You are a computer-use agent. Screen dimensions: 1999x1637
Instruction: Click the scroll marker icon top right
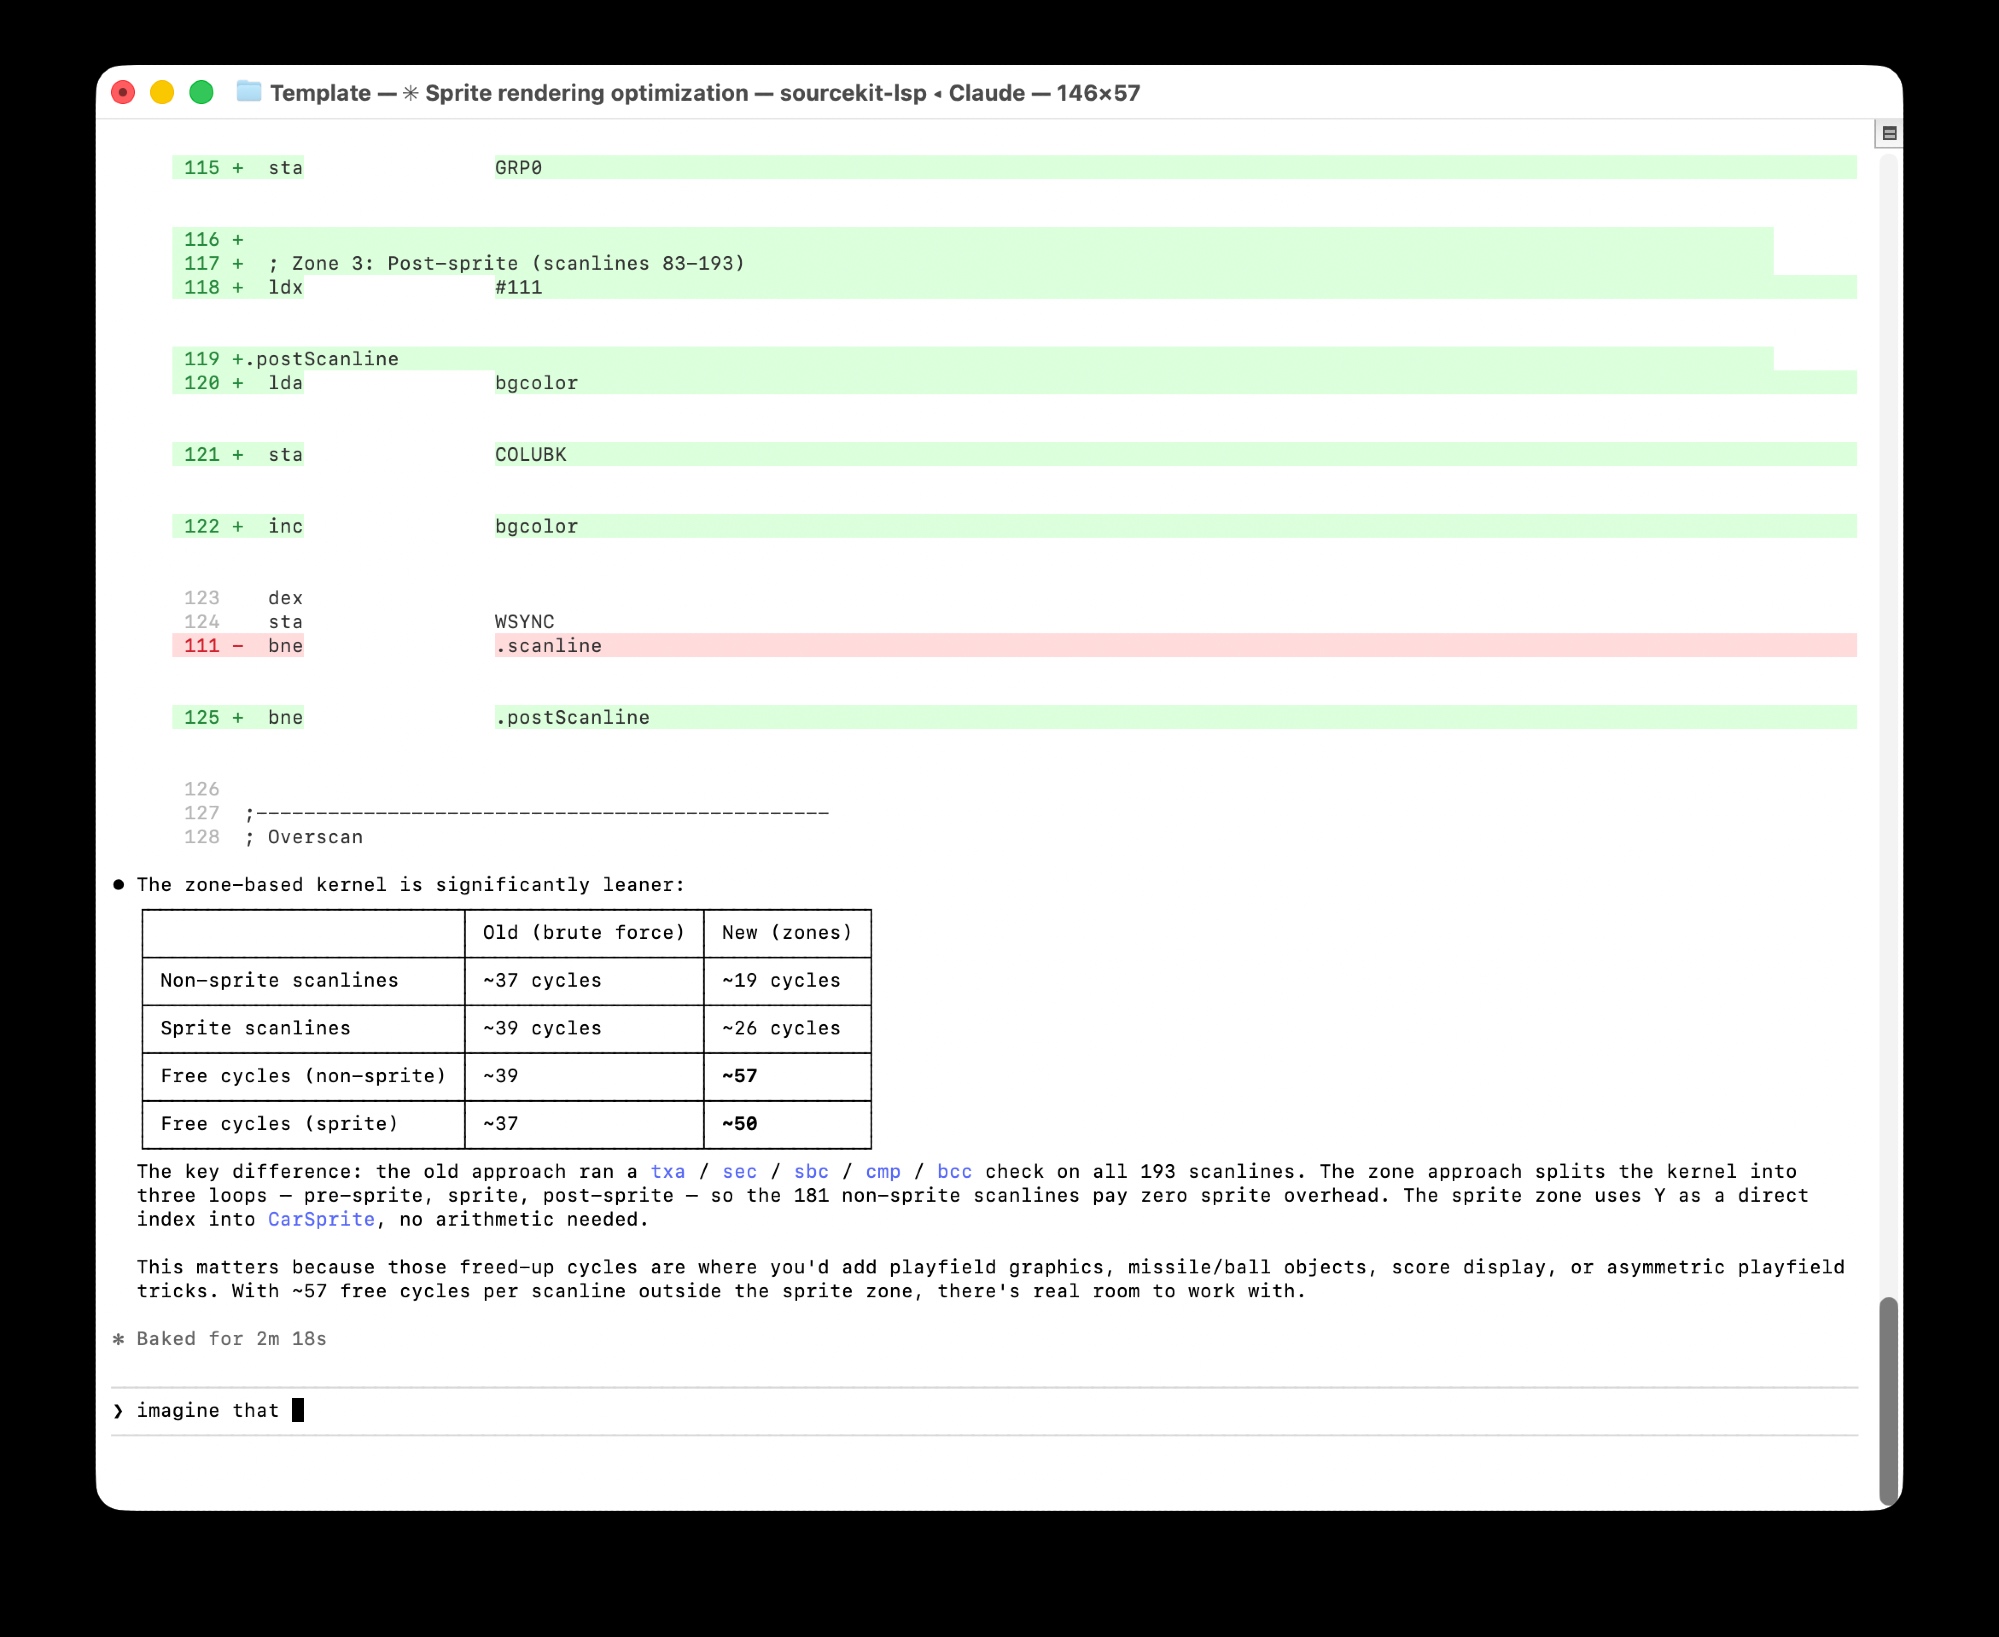pos(1888,133)
